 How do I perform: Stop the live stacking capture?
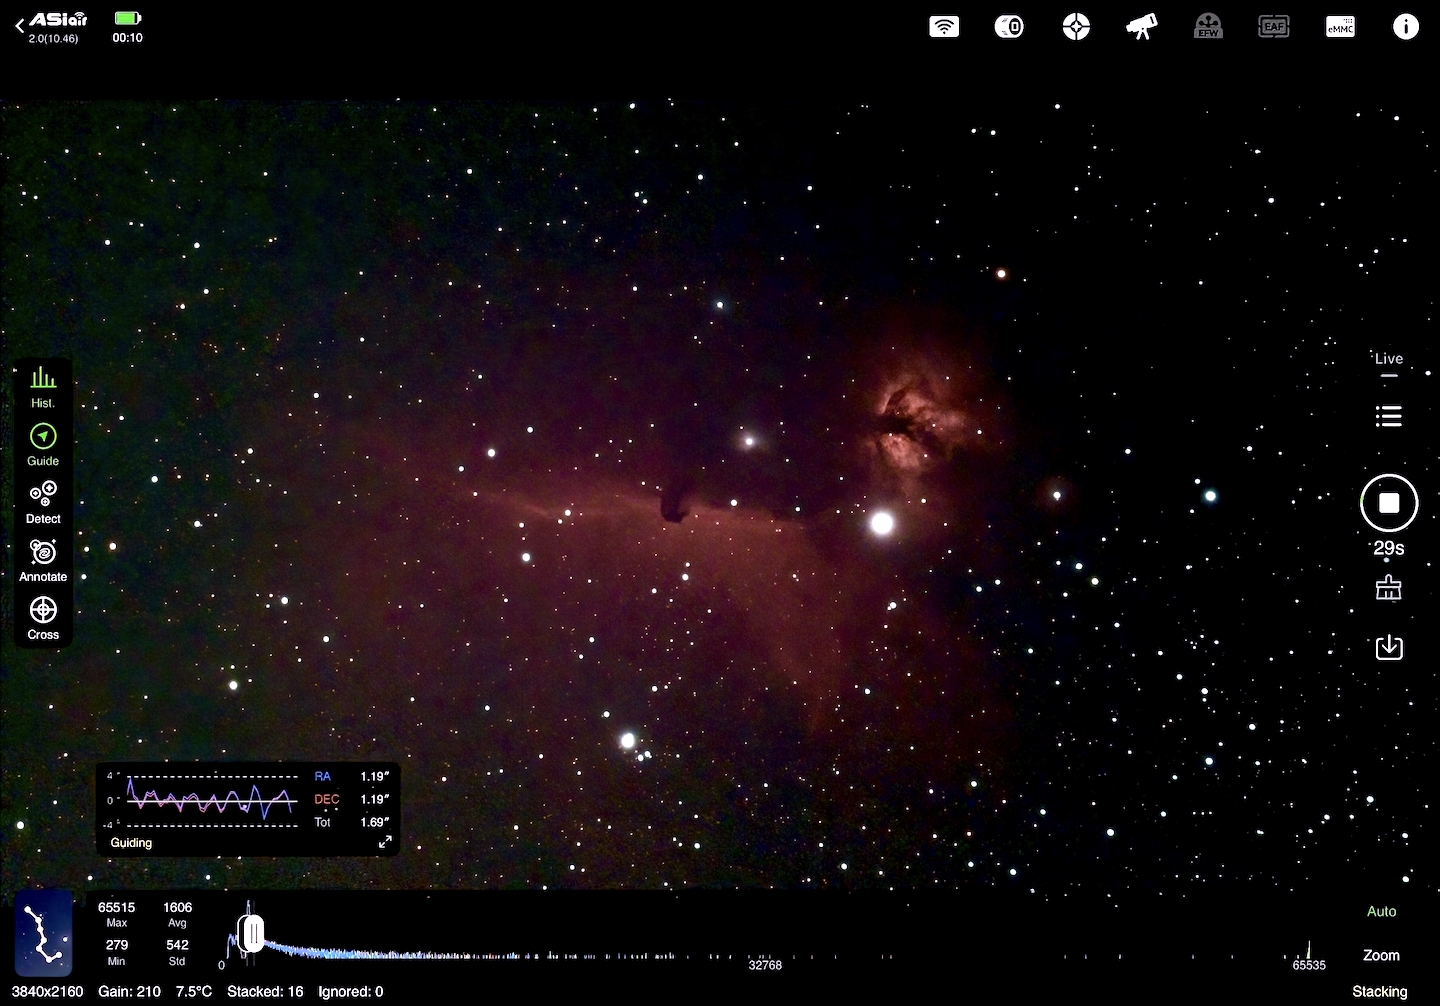click(1389, 503)
